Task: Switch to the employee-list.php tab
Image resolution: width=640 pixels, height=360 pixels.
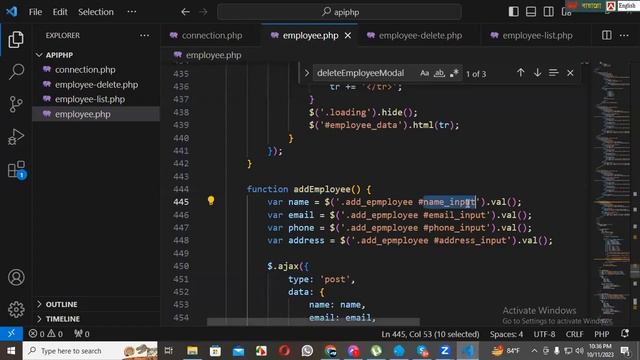Action: (537, 36)
